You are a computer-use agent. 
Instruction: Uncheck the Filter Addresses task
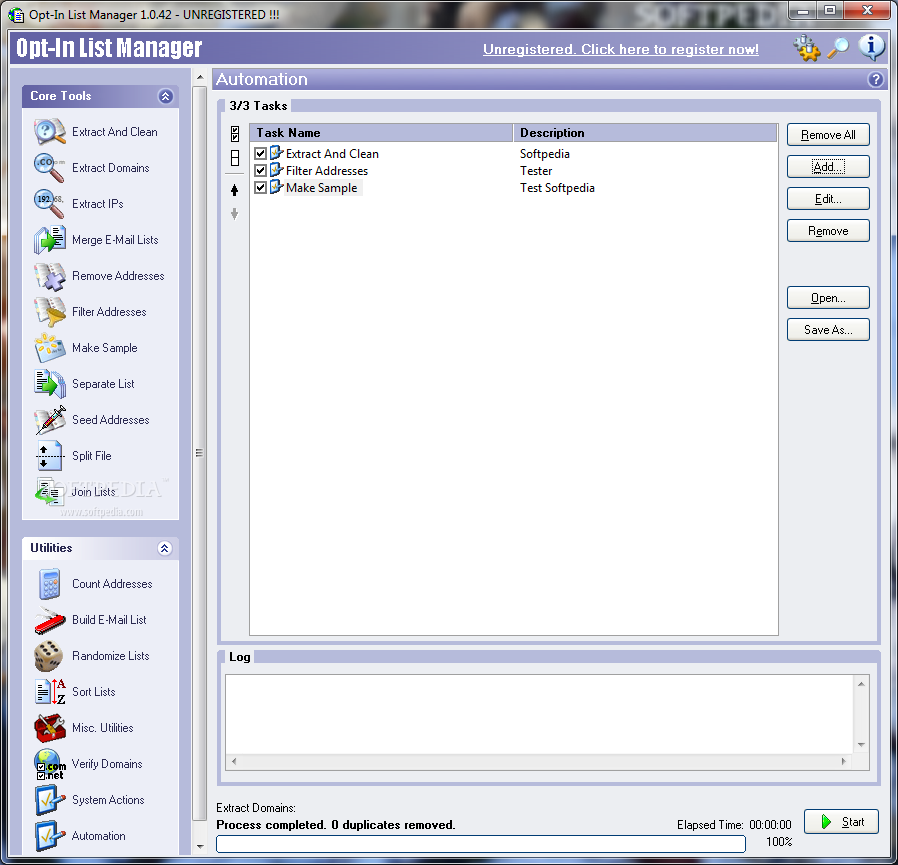click(x=261, y=171)
